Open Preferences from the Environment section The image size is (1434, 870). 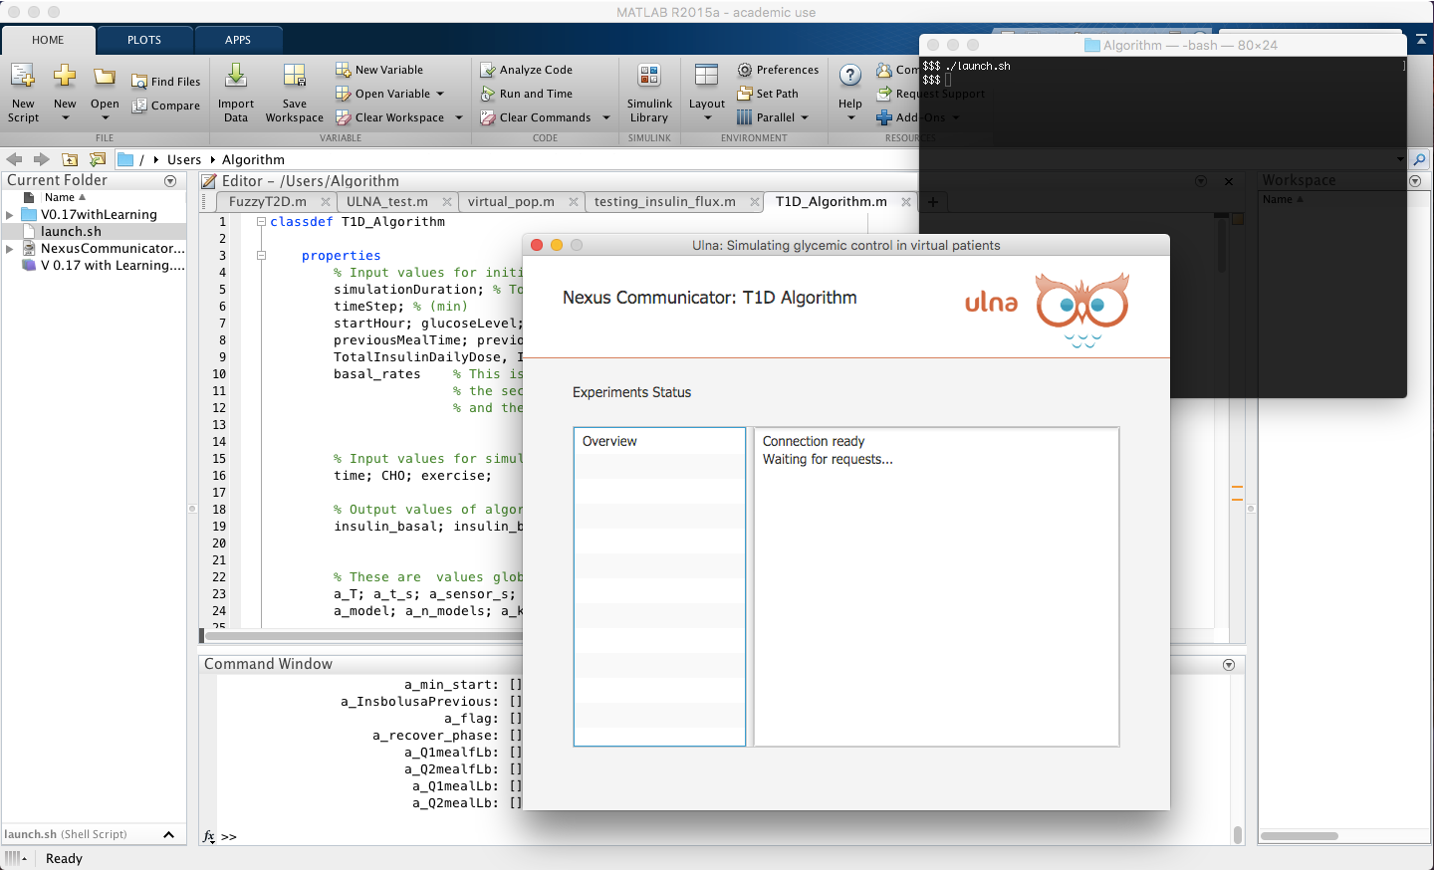pos(778,70)
